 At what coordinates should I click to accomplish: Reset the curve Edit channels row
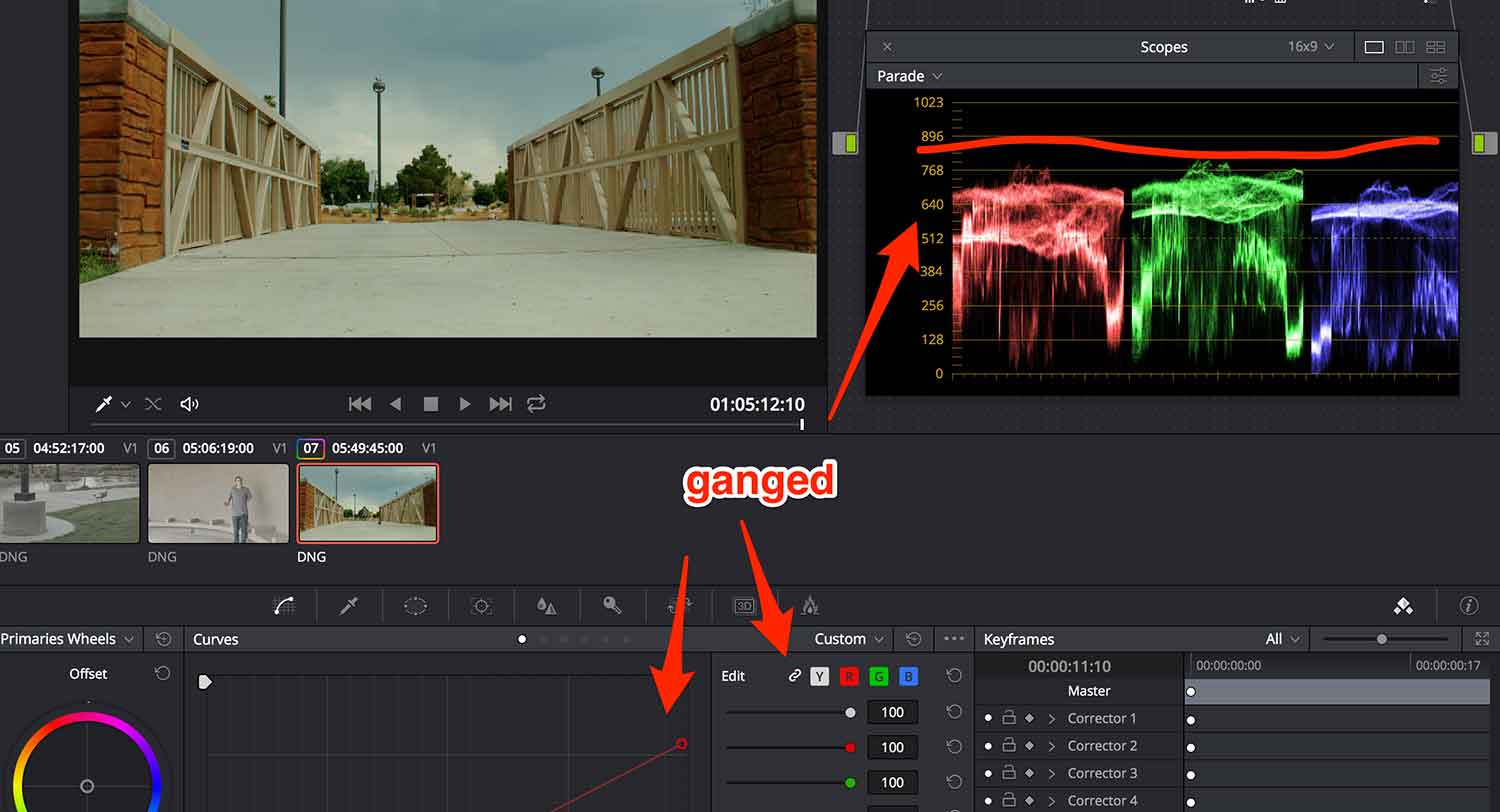(x=954, y=676)
